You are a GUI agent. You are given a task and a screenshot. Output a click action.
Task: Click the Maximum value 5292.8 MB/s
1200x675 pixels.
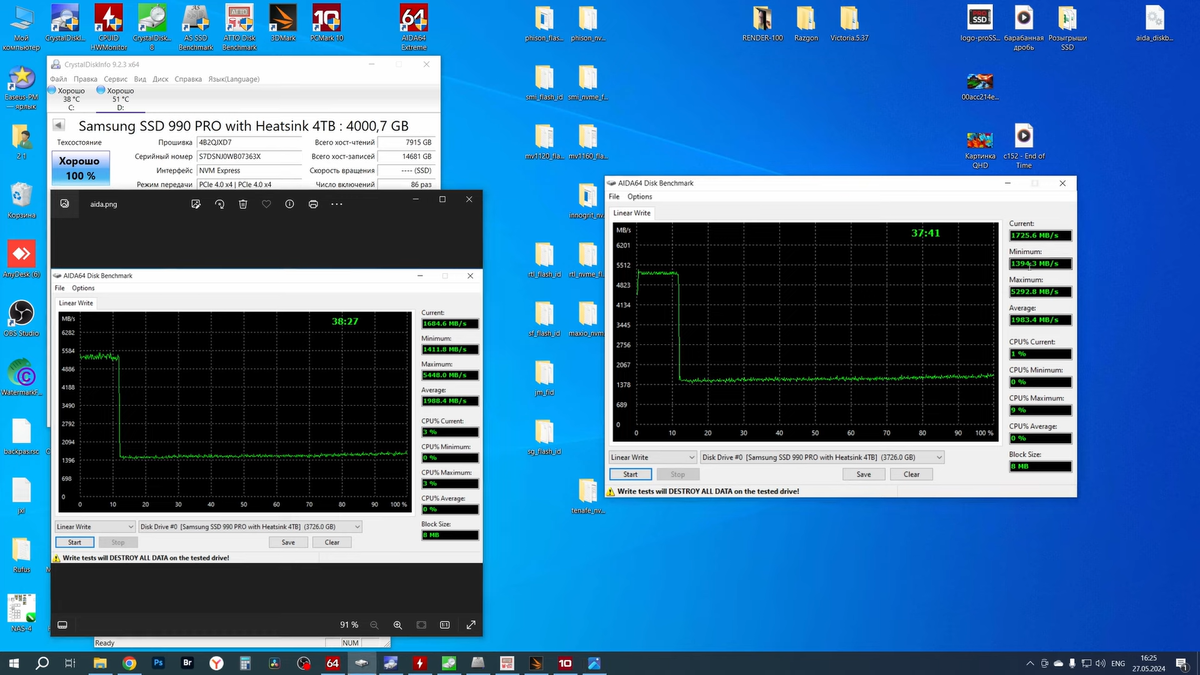(1040, 292)
